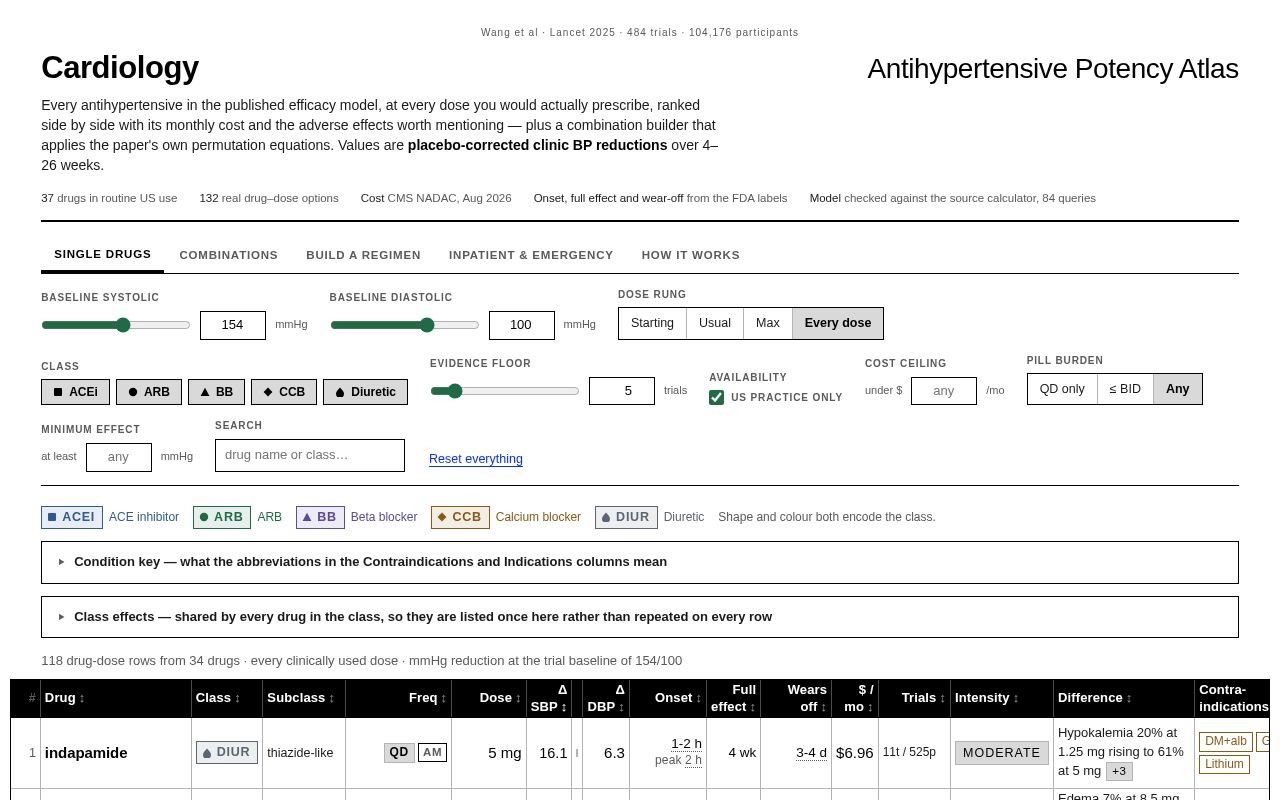Click the Lithium contraindication tag

(x=1224, y=764)
